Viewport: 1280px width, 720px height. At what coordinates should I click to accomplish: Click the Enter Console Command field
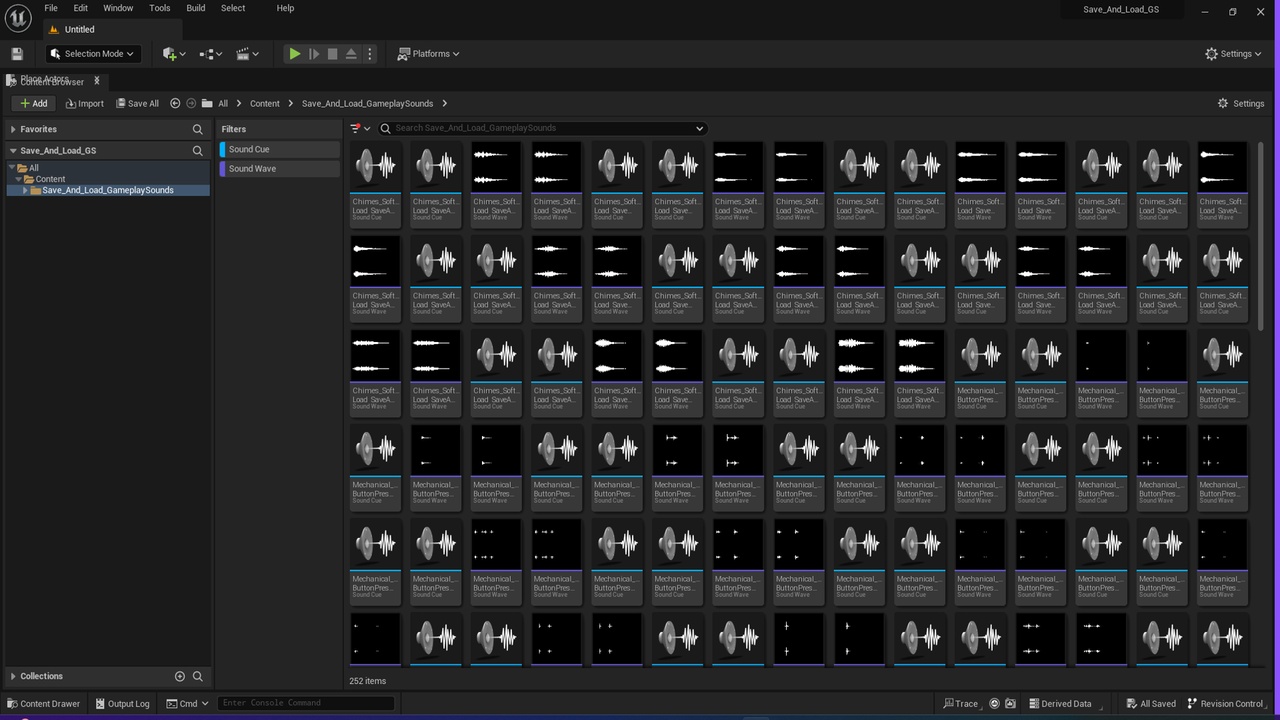(306, 703)
